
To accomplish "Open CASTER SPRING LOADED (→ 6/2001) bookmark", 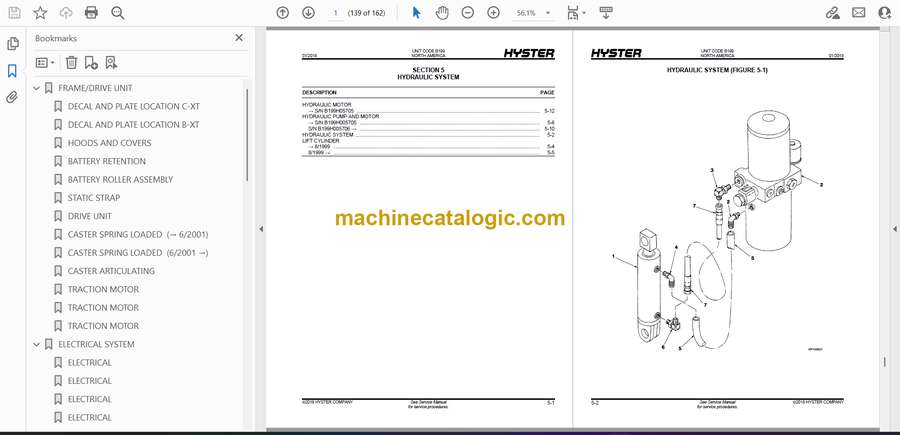I will click(138, 235).
